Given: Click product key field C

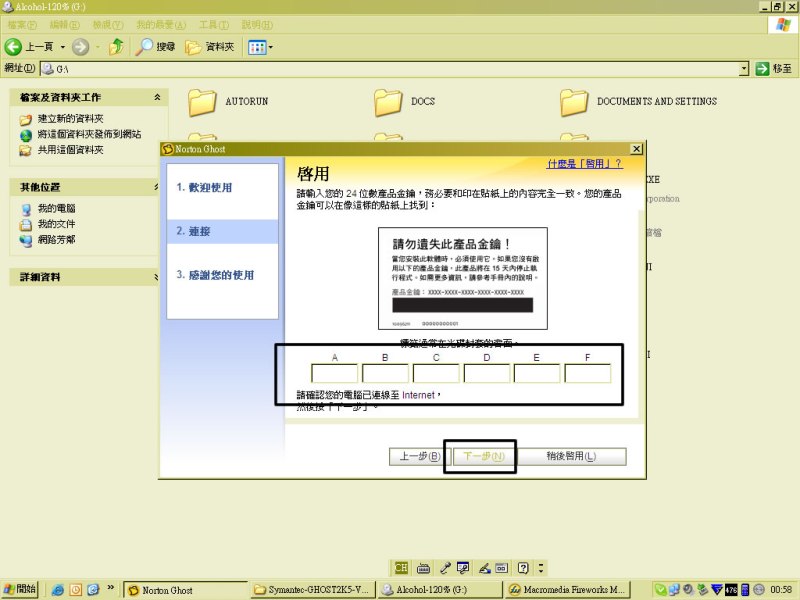Looking at the screenshot, I should click(436, 373).
